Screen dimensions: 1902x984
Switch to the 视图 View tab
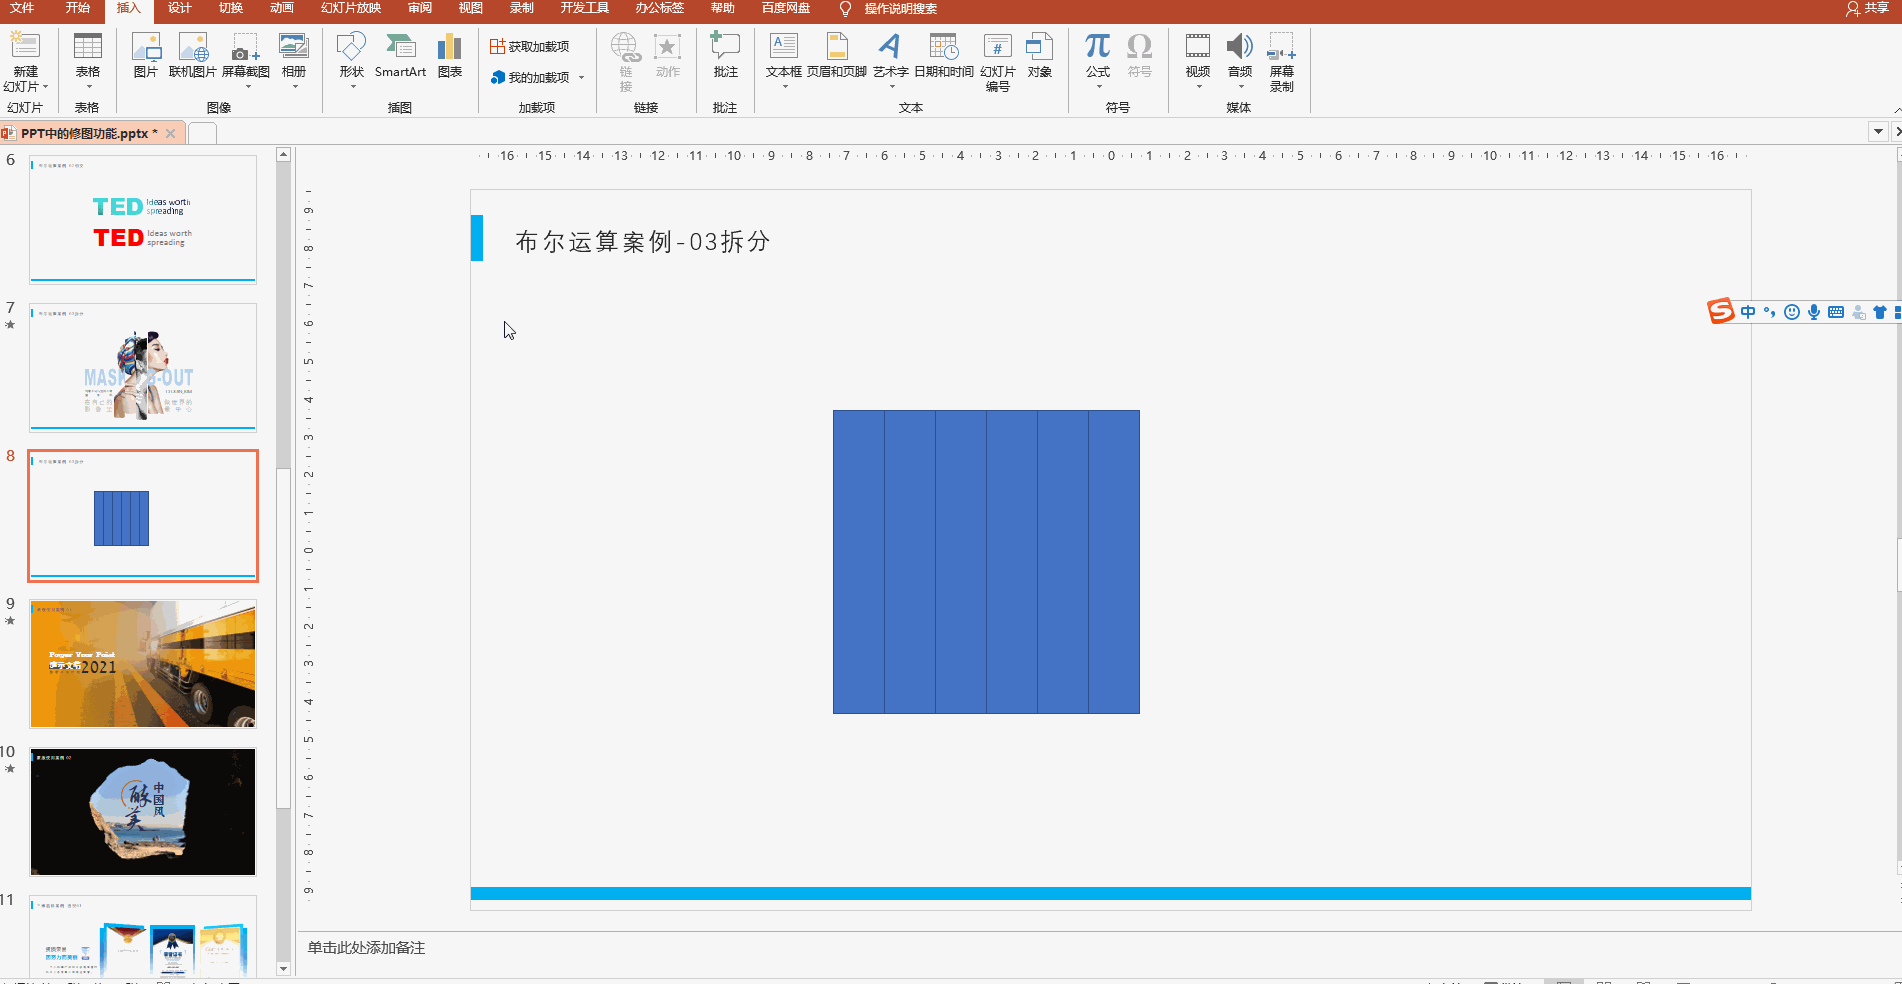click(x=470, y=8)
